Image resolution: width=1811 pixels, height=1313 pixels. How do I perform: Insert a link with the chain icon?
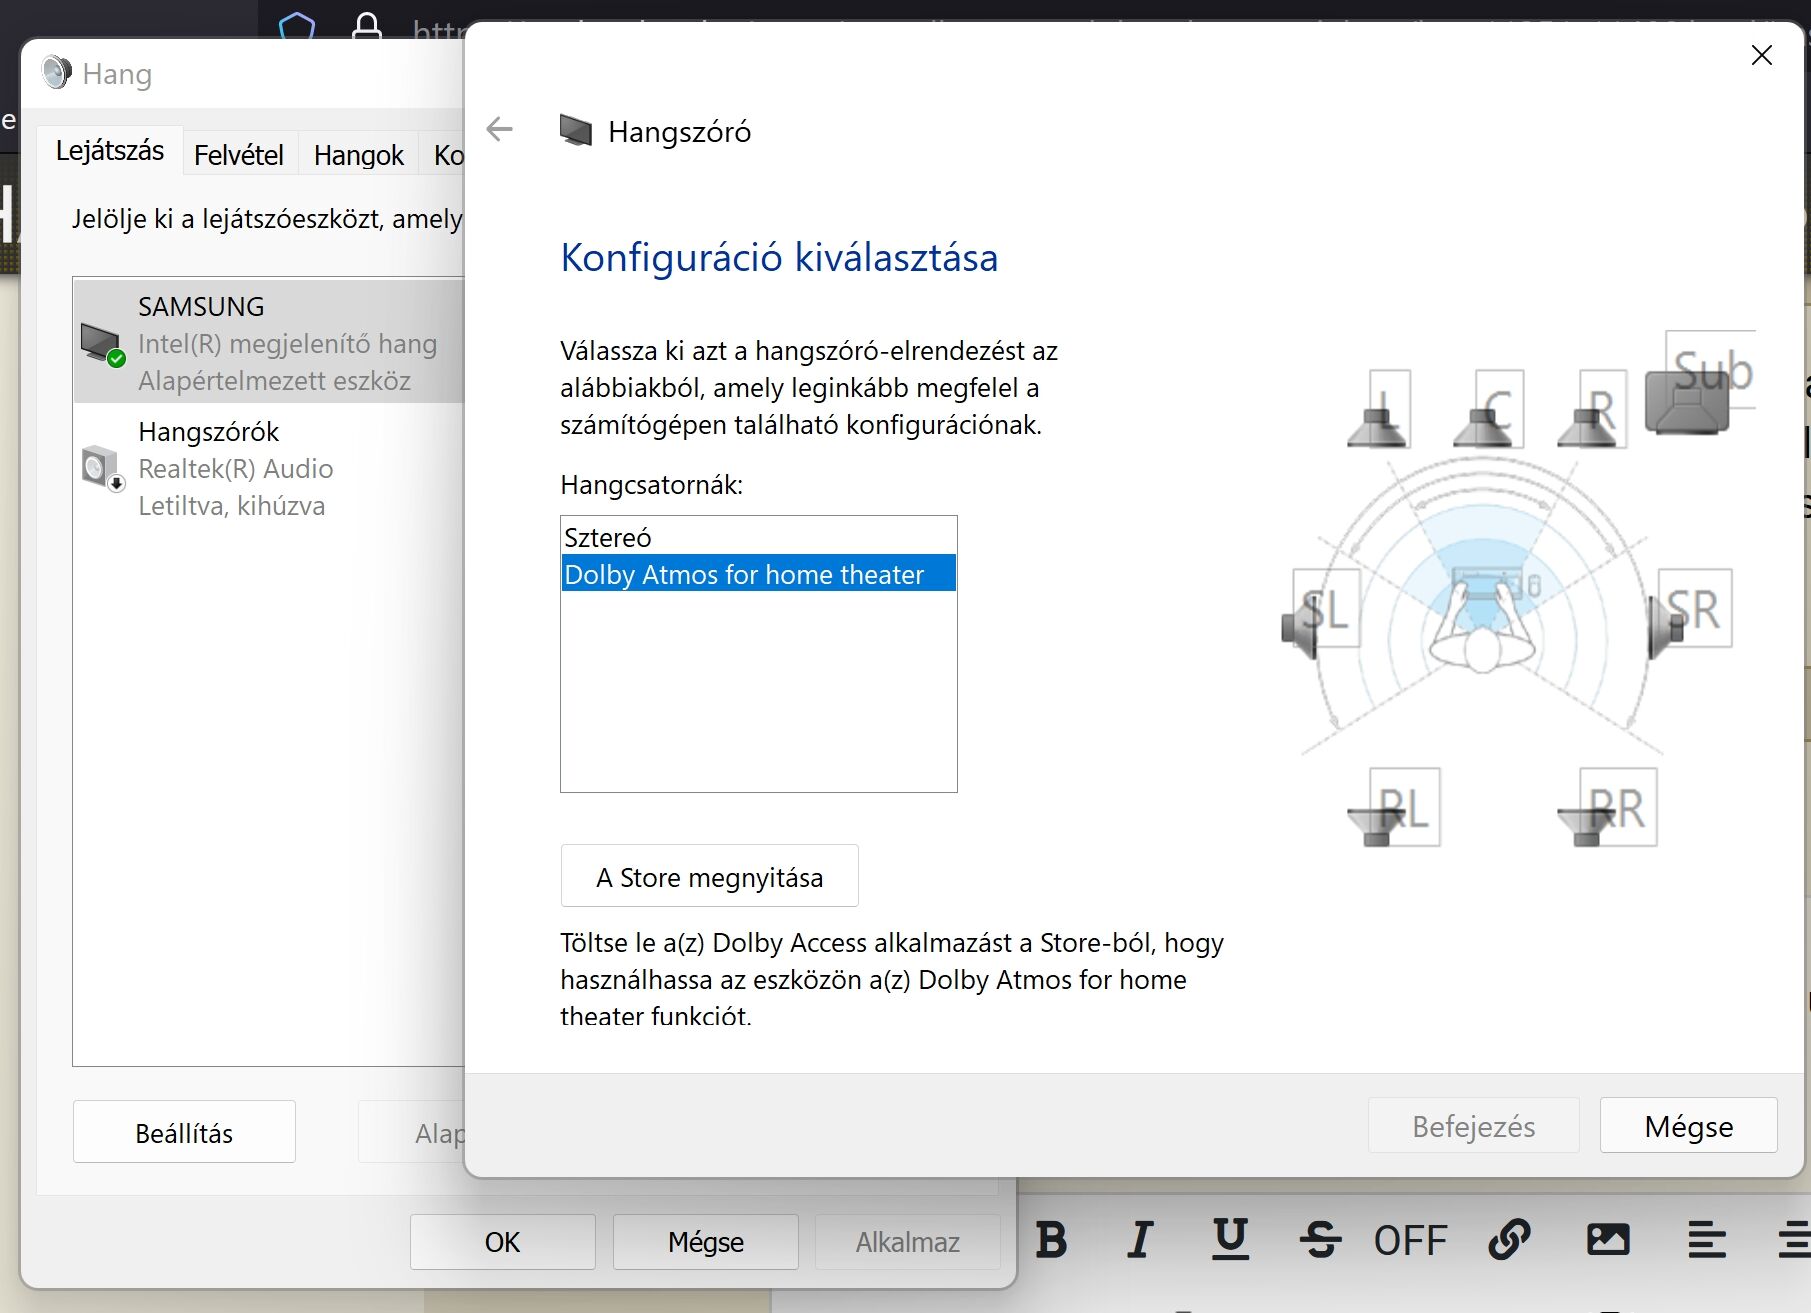[1509, 1240]
